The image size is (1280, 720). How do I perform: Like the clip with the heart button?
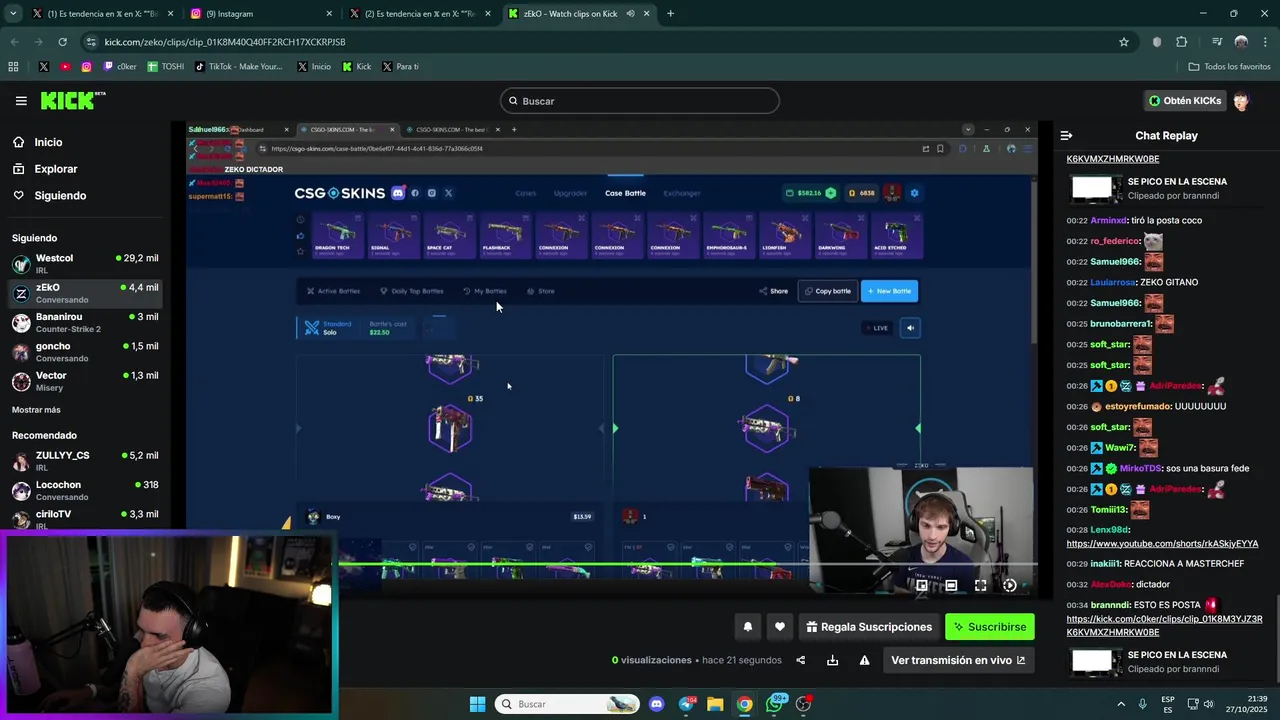tap(780, 627)
